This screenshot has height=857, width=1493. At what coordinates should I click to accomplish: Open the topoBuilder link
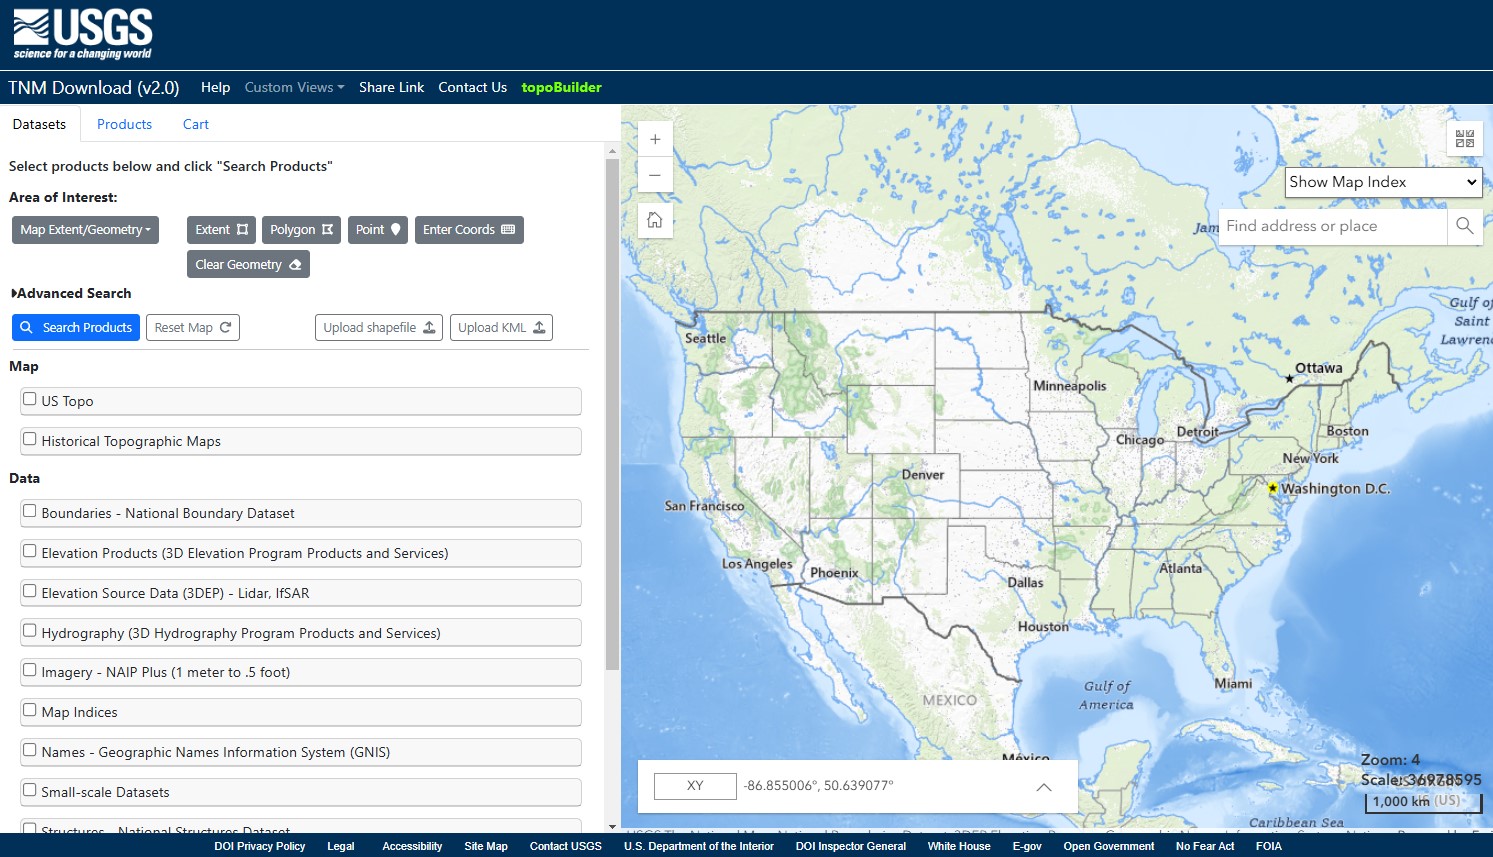(x=561, y=87)
